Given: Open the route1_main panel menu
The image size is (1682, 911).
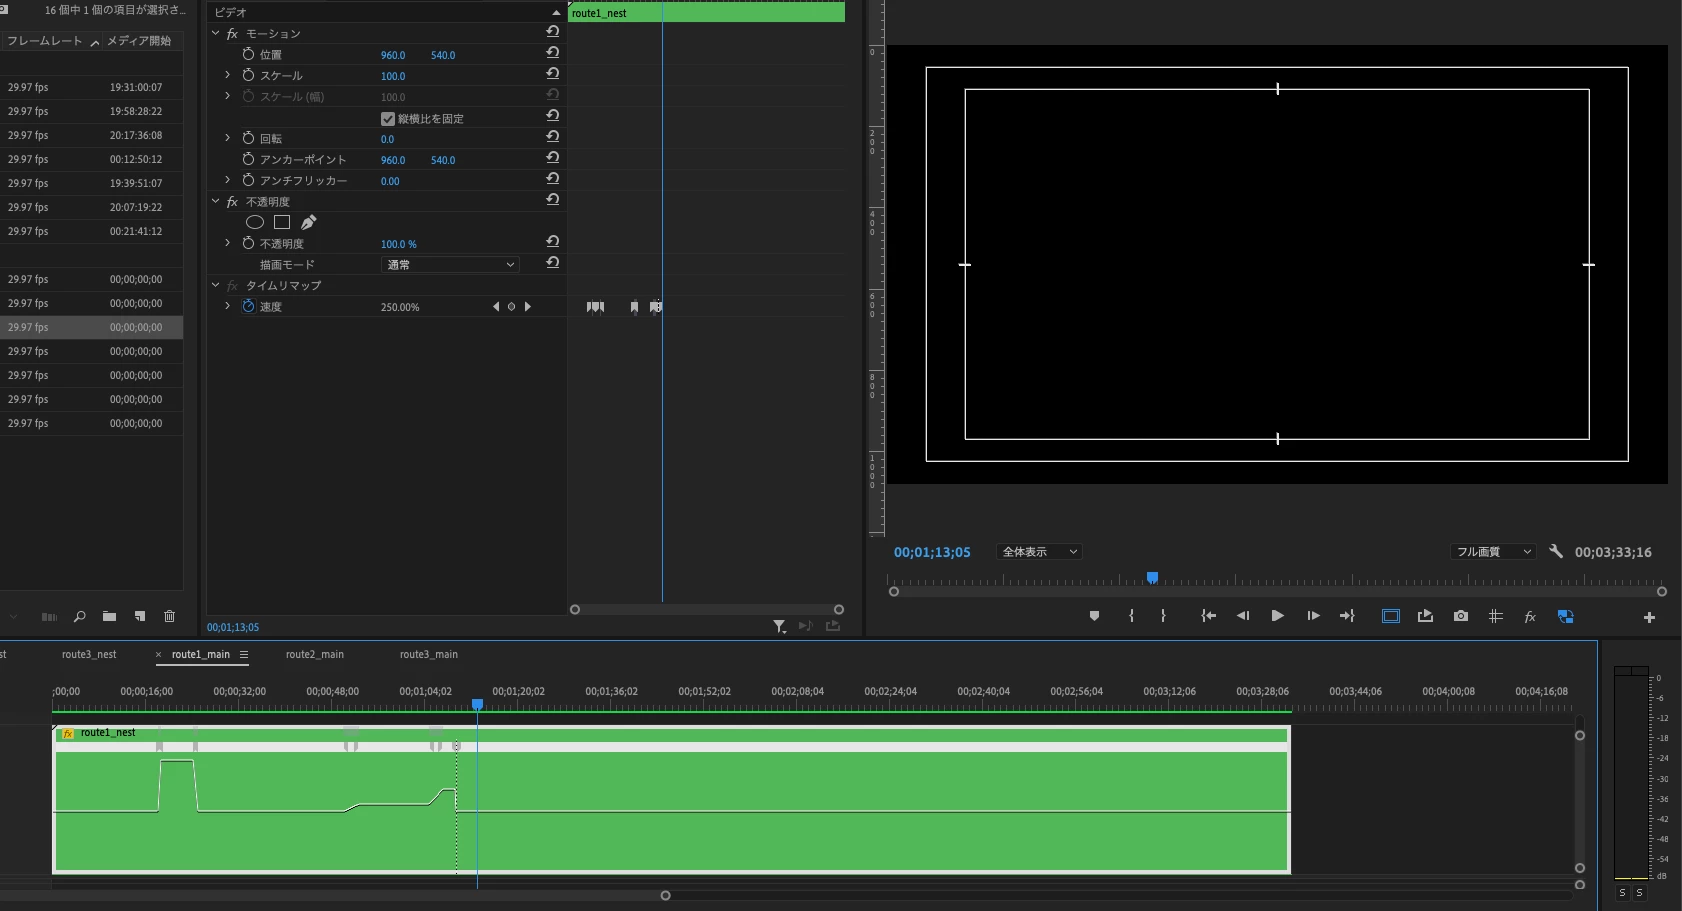Looking at the screenshot, I should pyautogui.click(x=244, y=654).
